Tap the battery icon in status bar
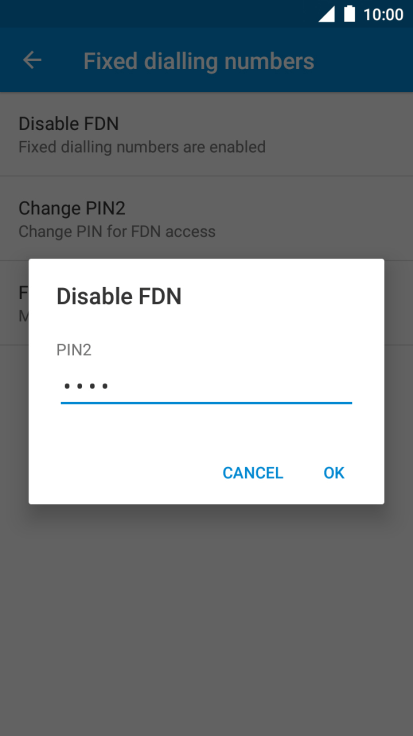Viewport: 413px width, 736px height. click(x=350, y=14)
